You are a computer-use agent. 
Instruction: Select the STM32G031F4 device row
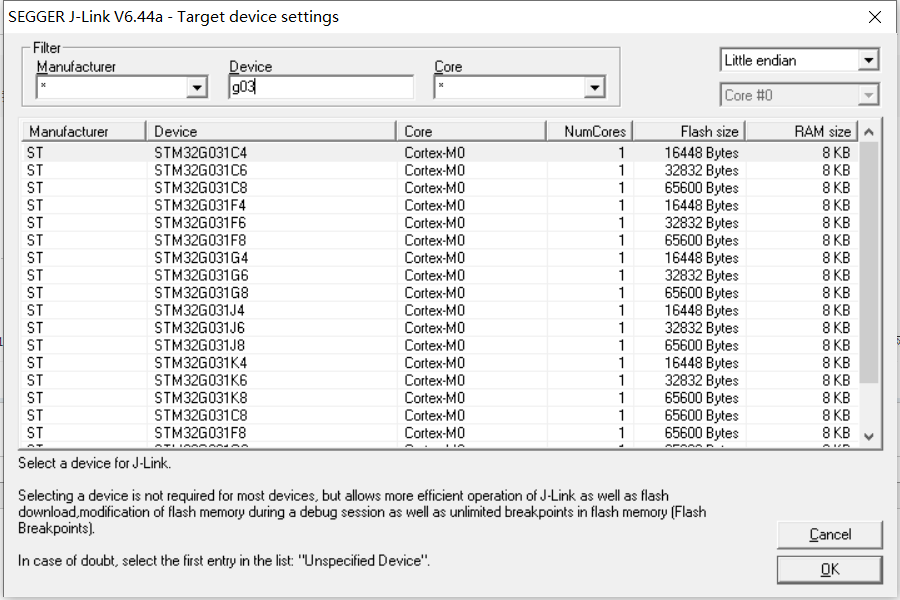[439, 206]
